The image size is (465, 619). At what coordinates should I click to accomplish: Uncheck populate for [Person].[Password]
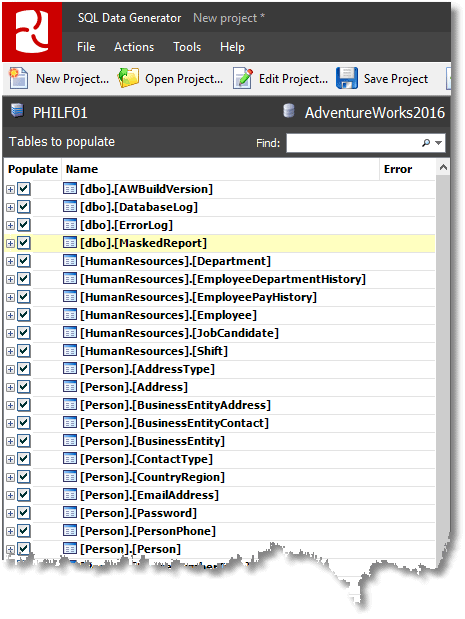point(24,513)
